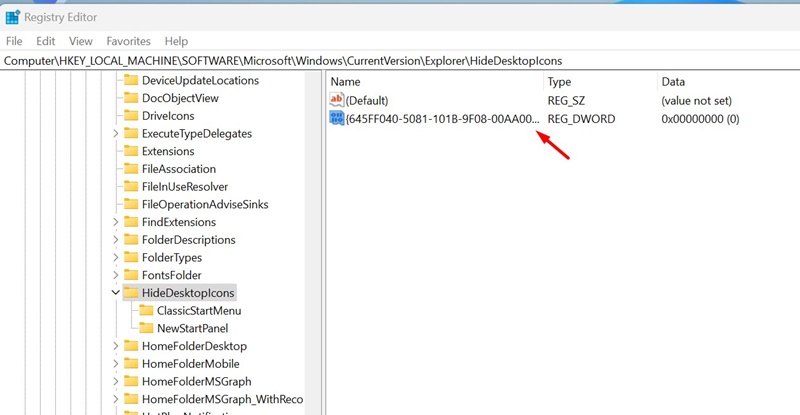Screen dimensions: 800x415
Task: Select the DriveIcons key label
Action: [168, 115]
